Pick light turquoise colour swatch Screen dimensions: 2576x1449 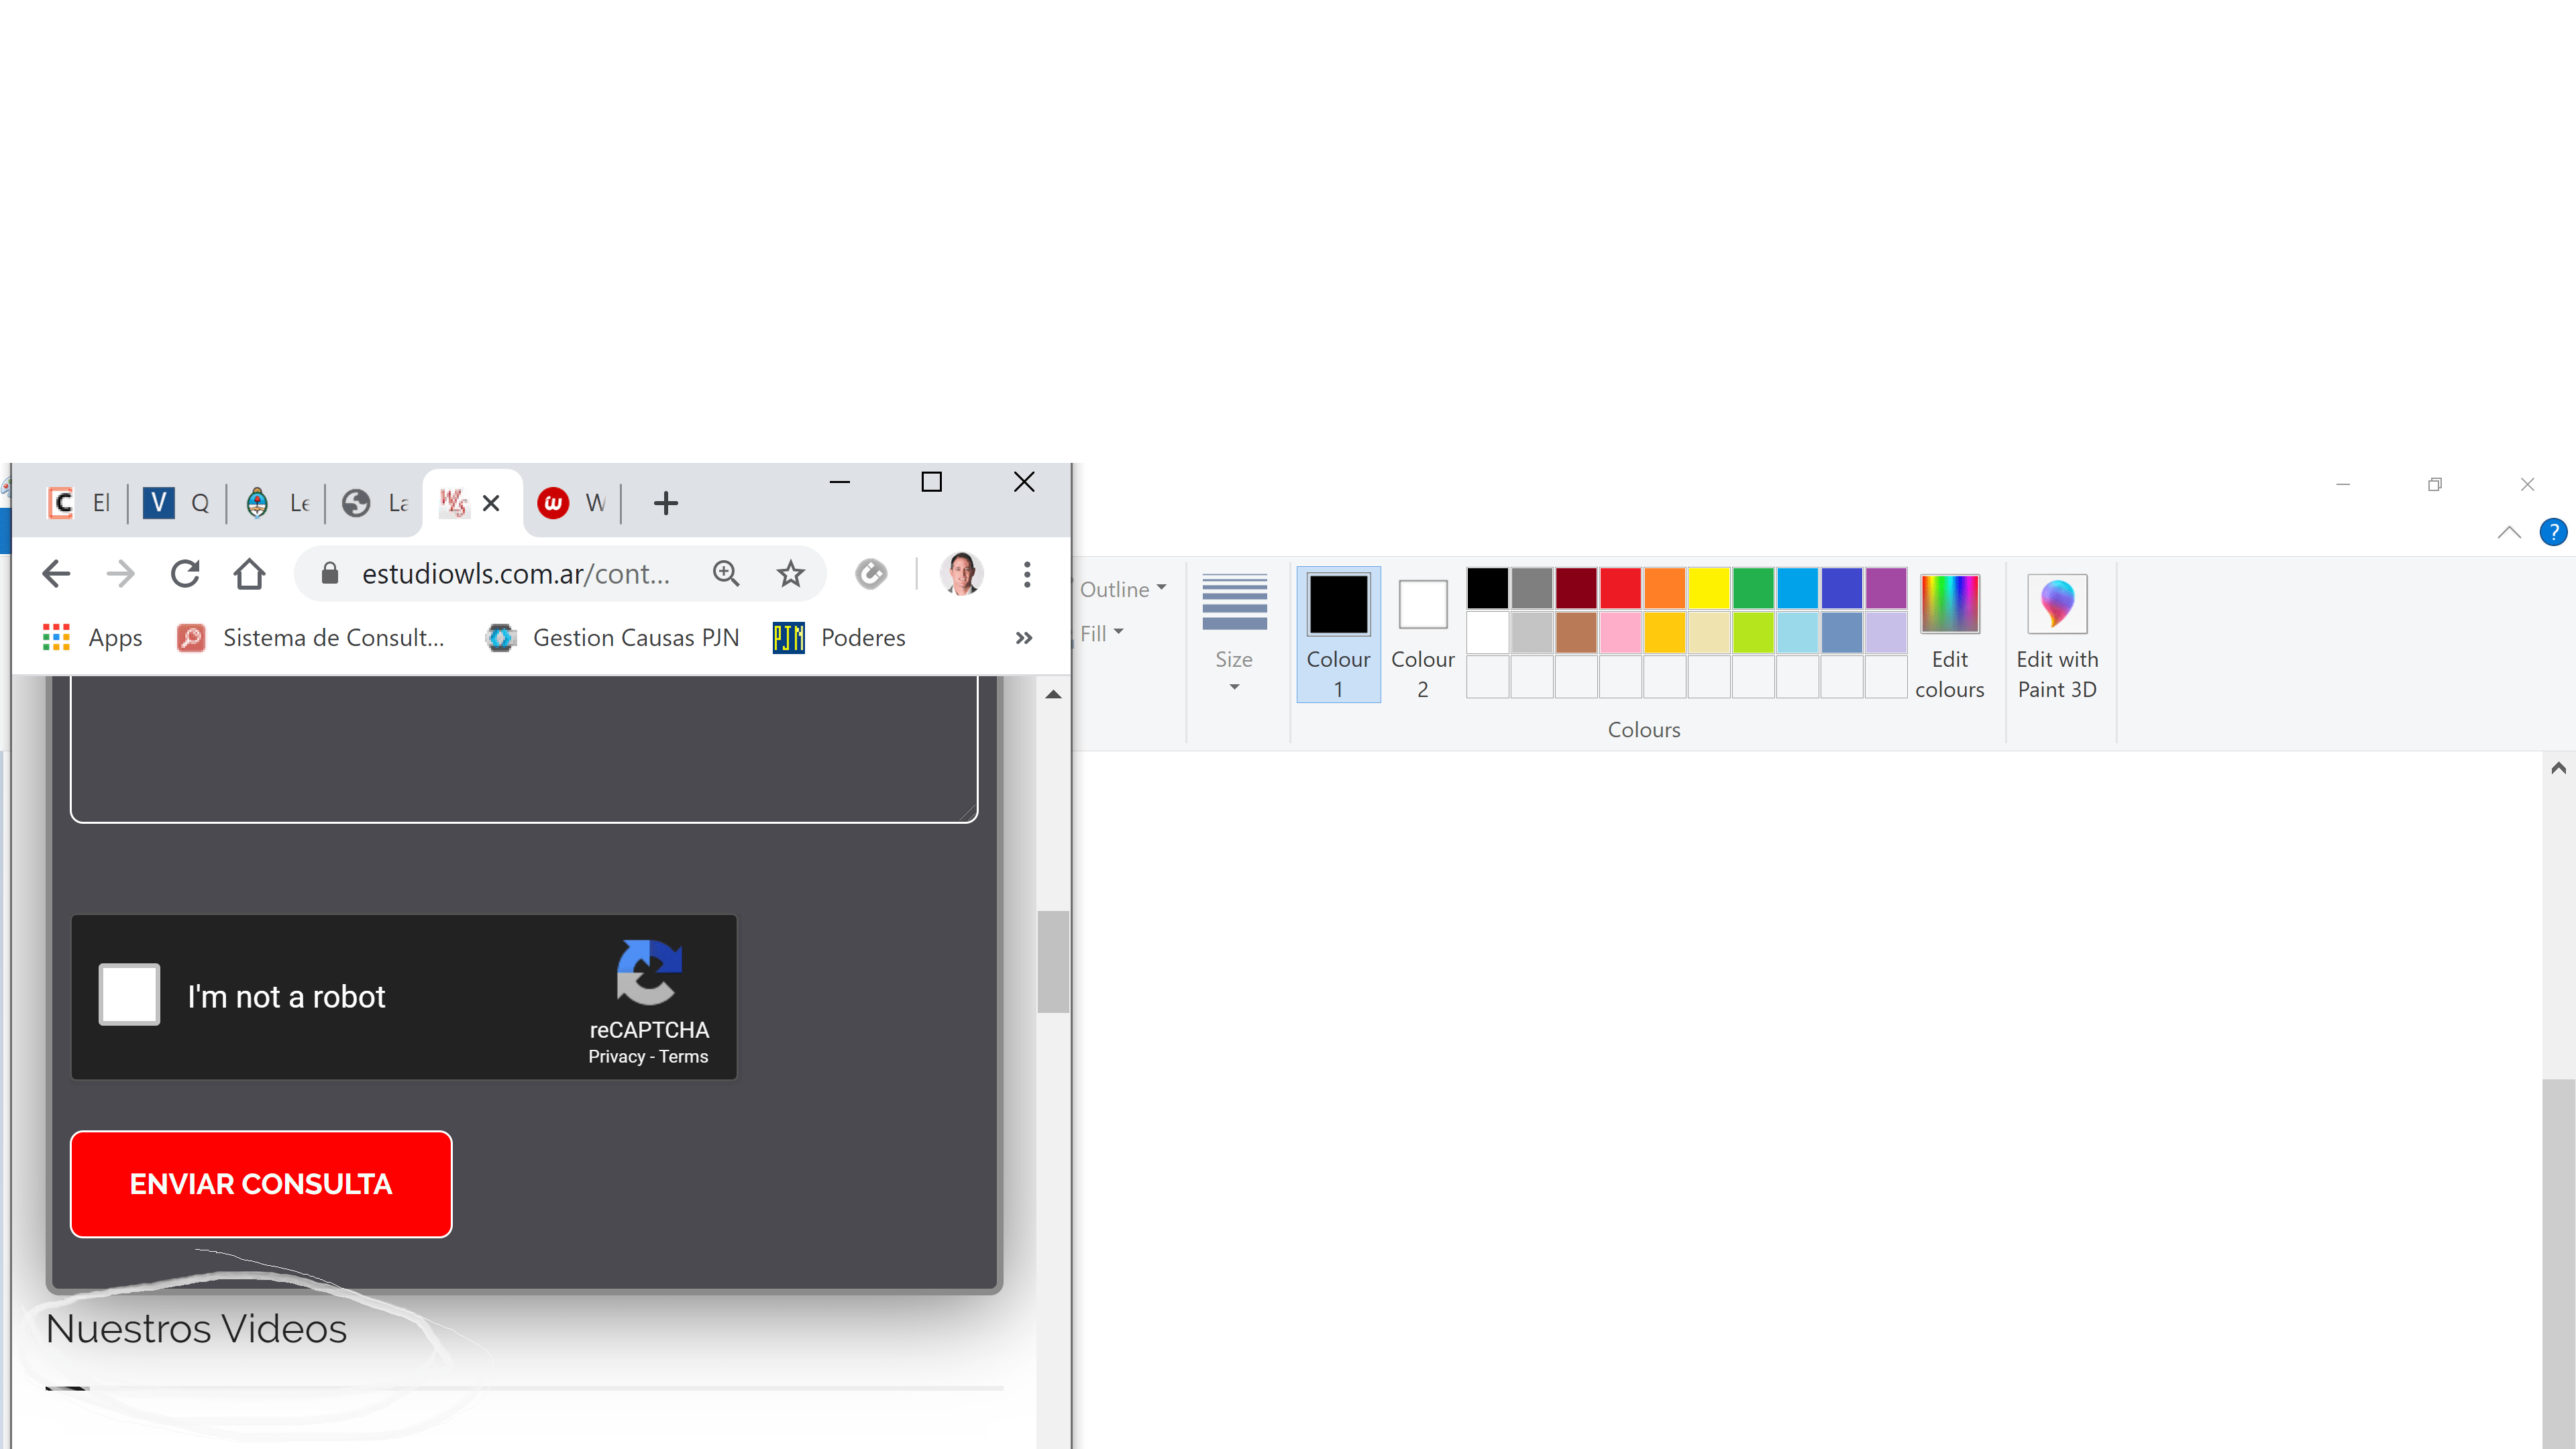(1797, 632)
